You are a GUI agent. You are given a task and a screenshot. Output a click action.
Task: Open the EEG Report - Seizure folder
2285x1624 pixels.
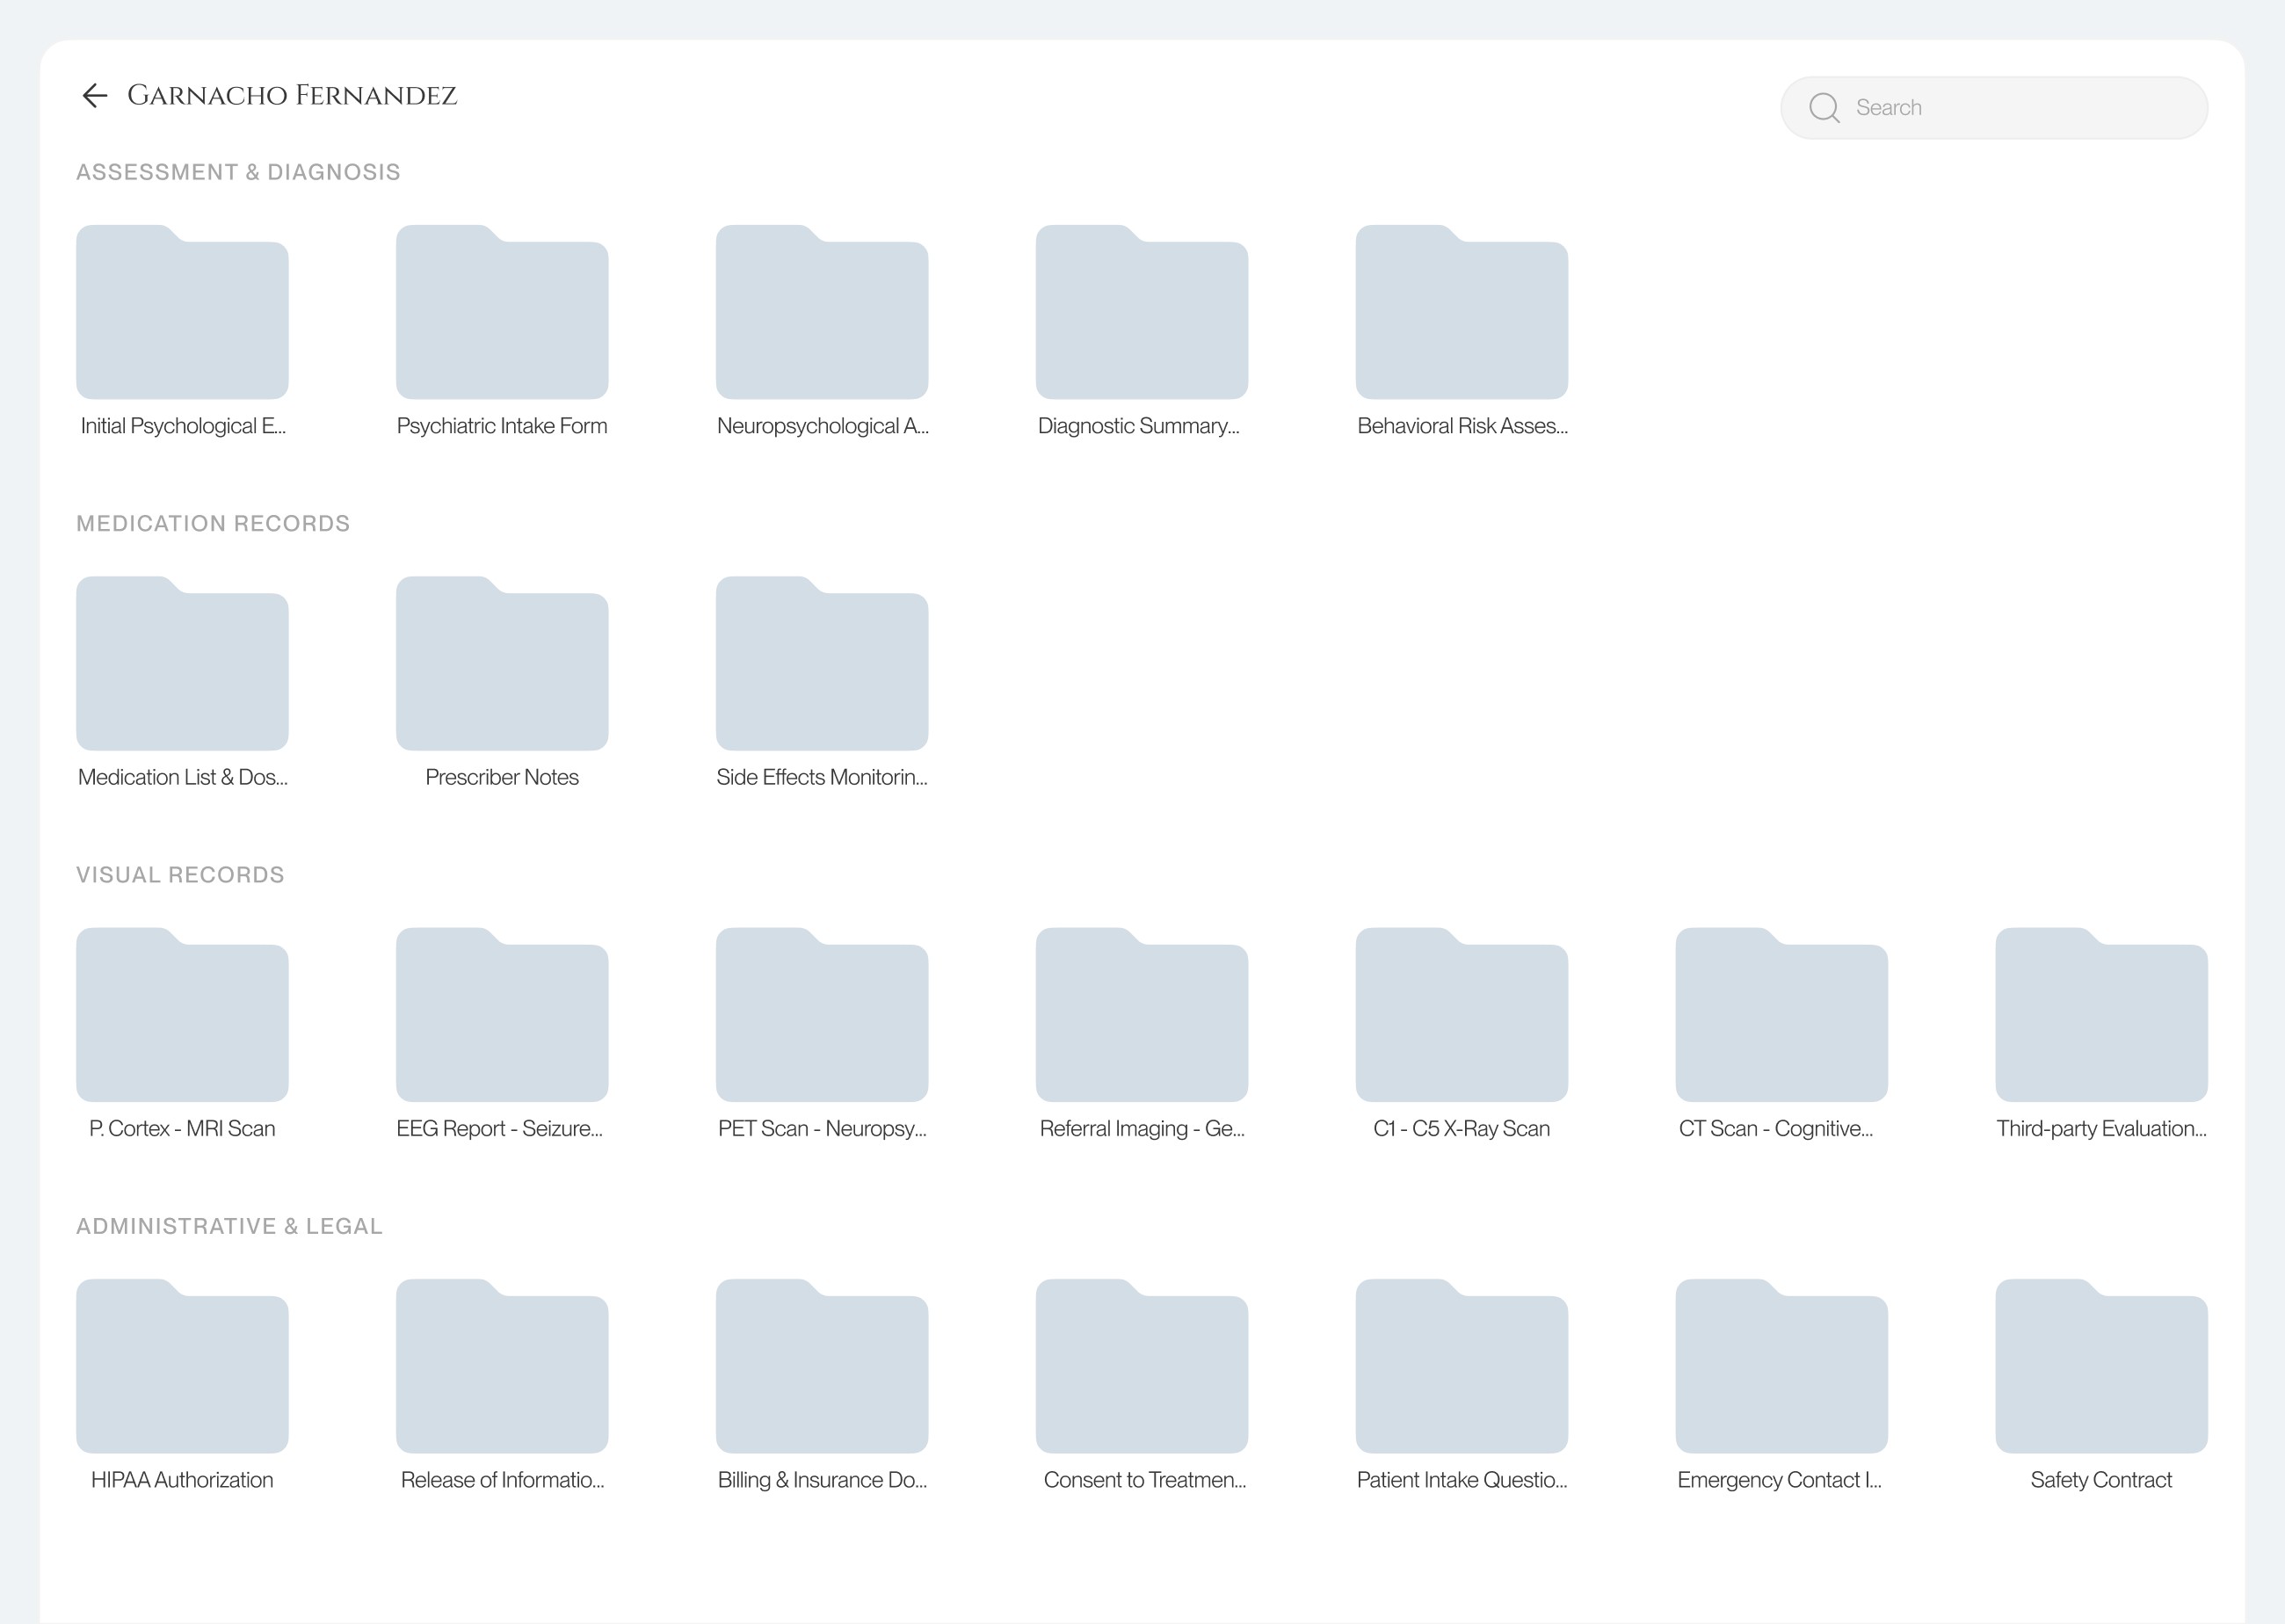tap(502, 1016)
